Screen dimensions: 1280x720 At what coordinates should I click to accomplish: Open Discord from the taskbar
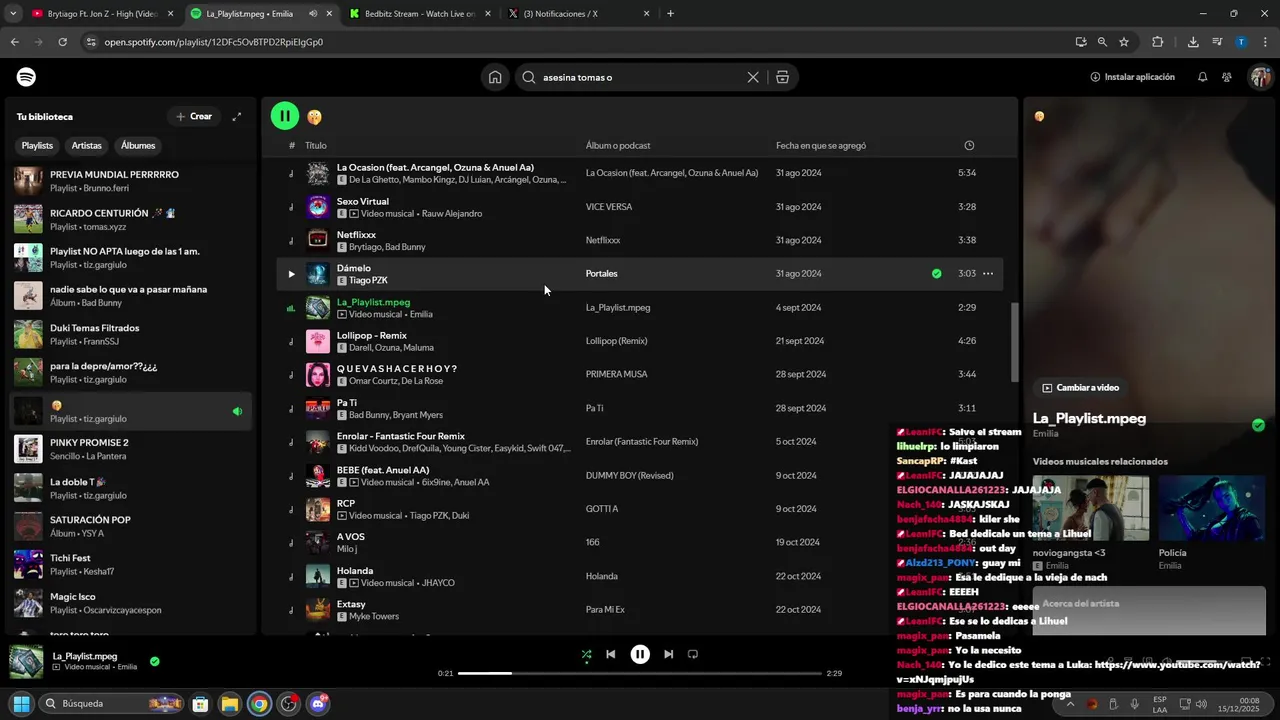click(319, 704)
